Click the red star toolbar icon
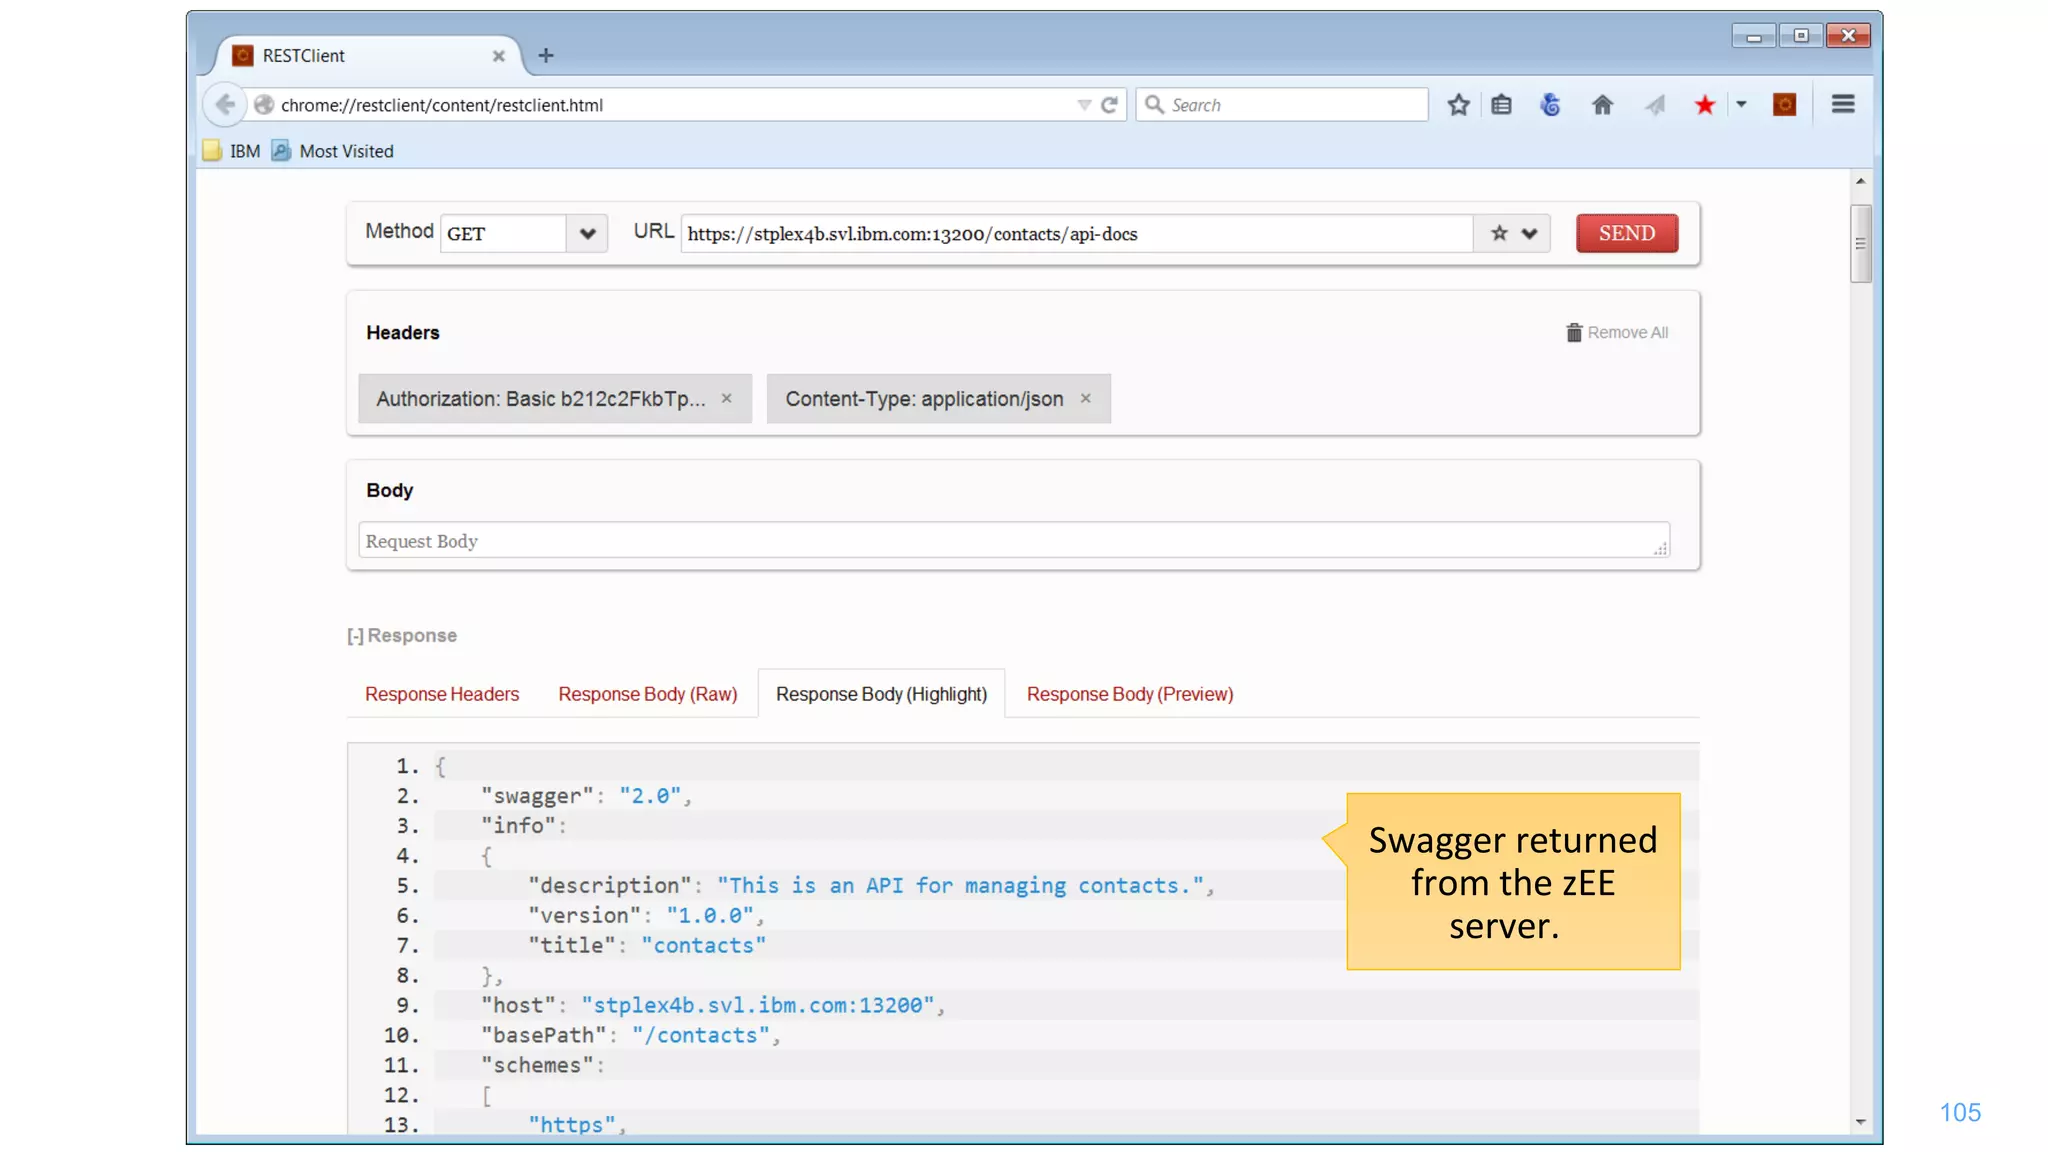Viewport: 2048px width, 1152px height. pyautogui.click(x=1705, y=105)
